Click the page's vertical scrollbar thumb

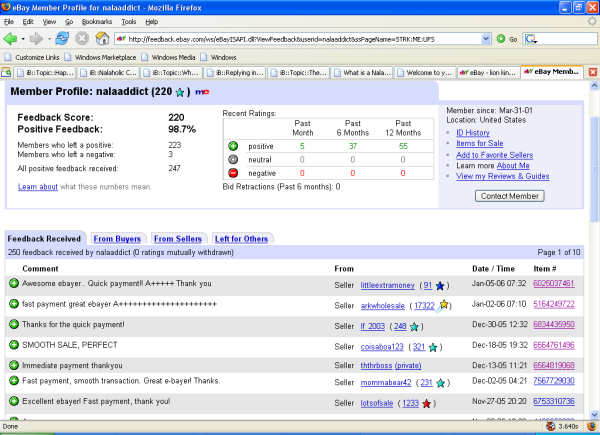[x=594, y=168]
